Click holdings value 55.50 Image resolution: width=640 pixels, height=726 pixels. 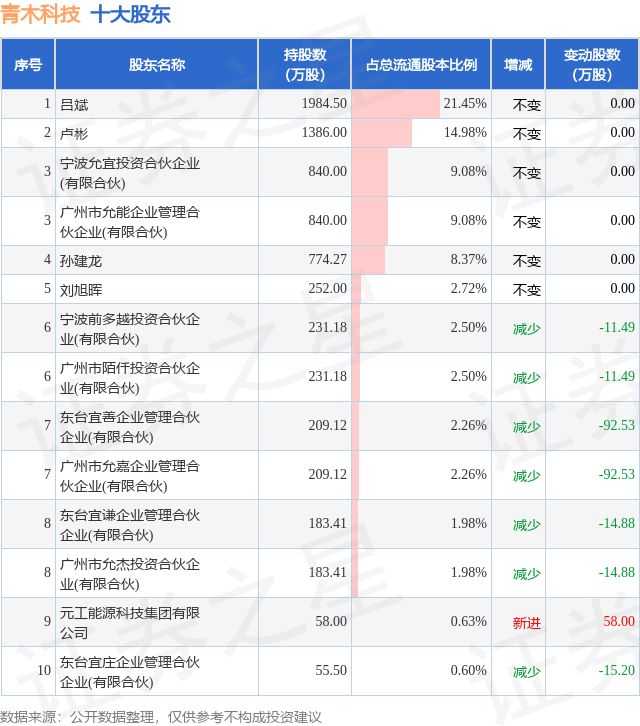pyautogui.click(x=331, y=670)
